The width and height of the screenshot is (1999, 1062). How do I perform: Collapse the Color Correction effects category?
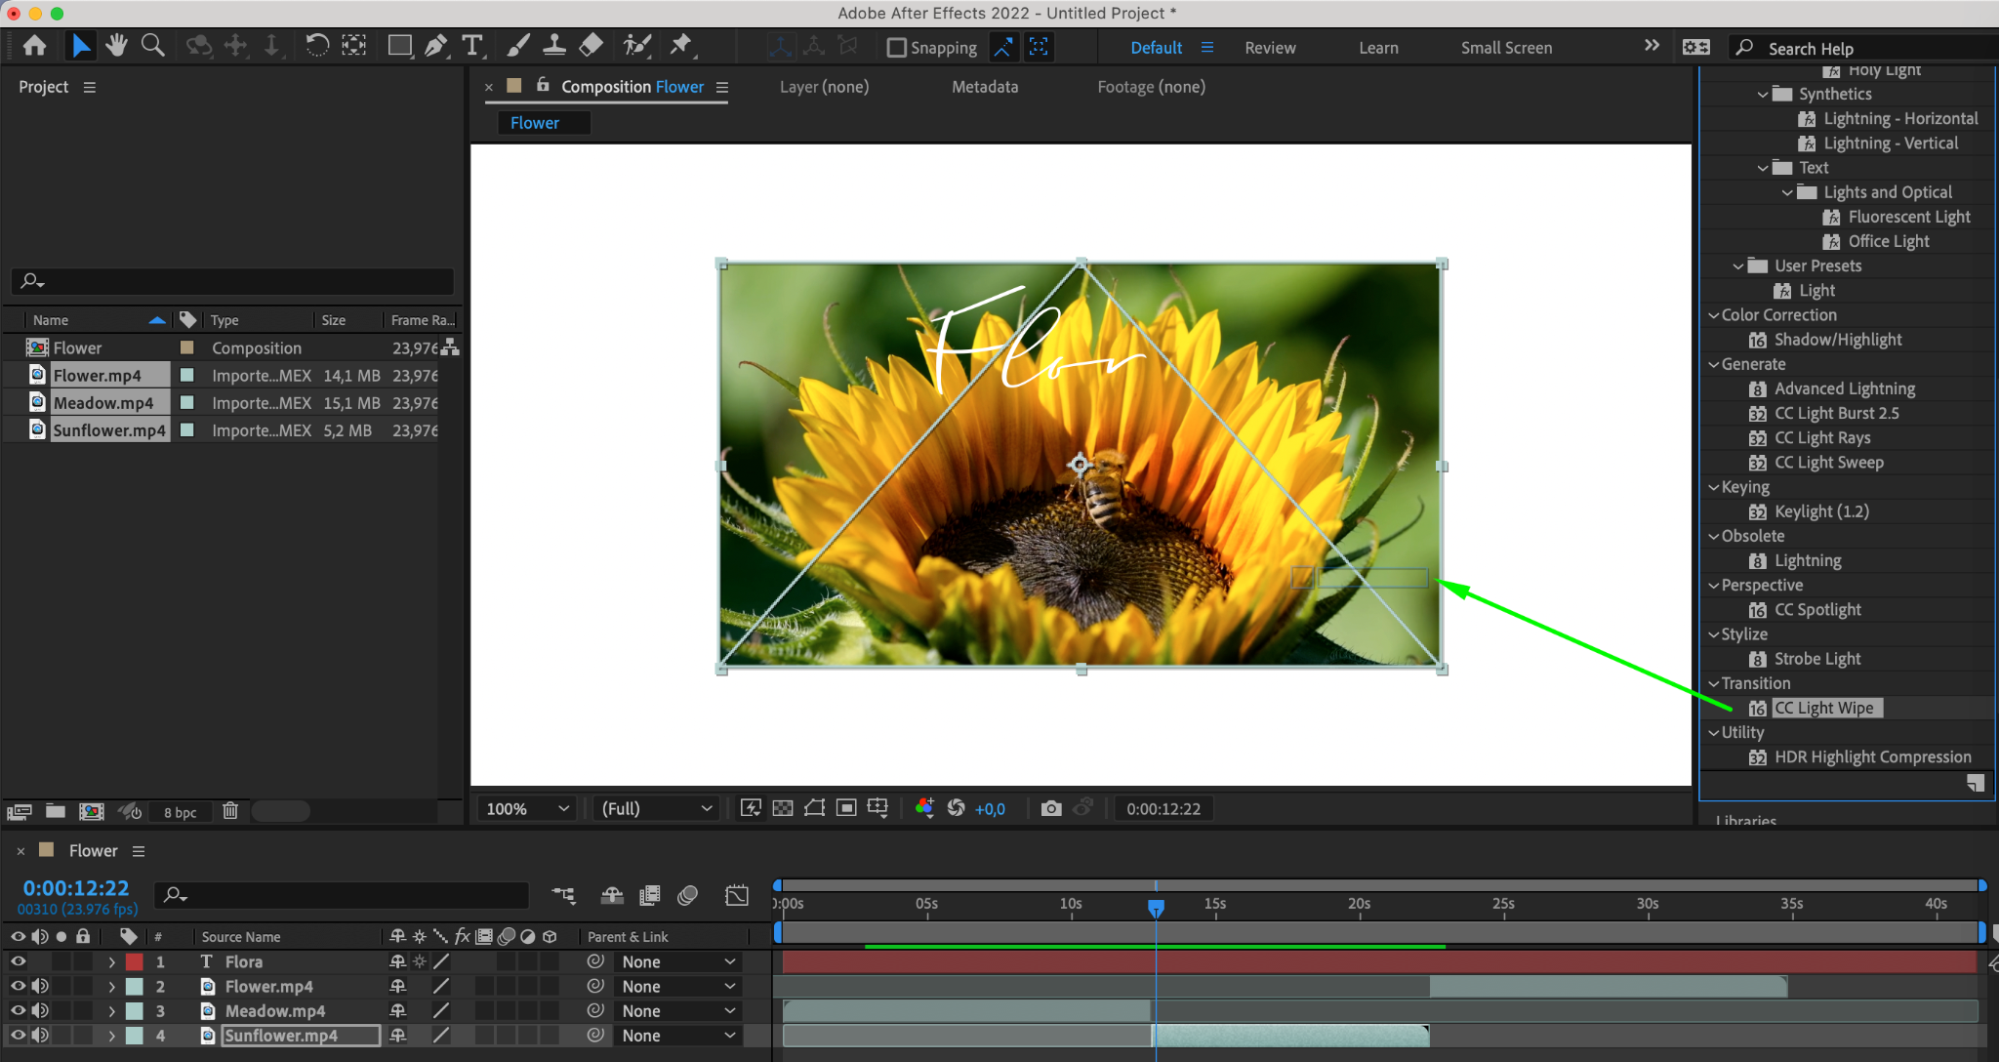1713,315
